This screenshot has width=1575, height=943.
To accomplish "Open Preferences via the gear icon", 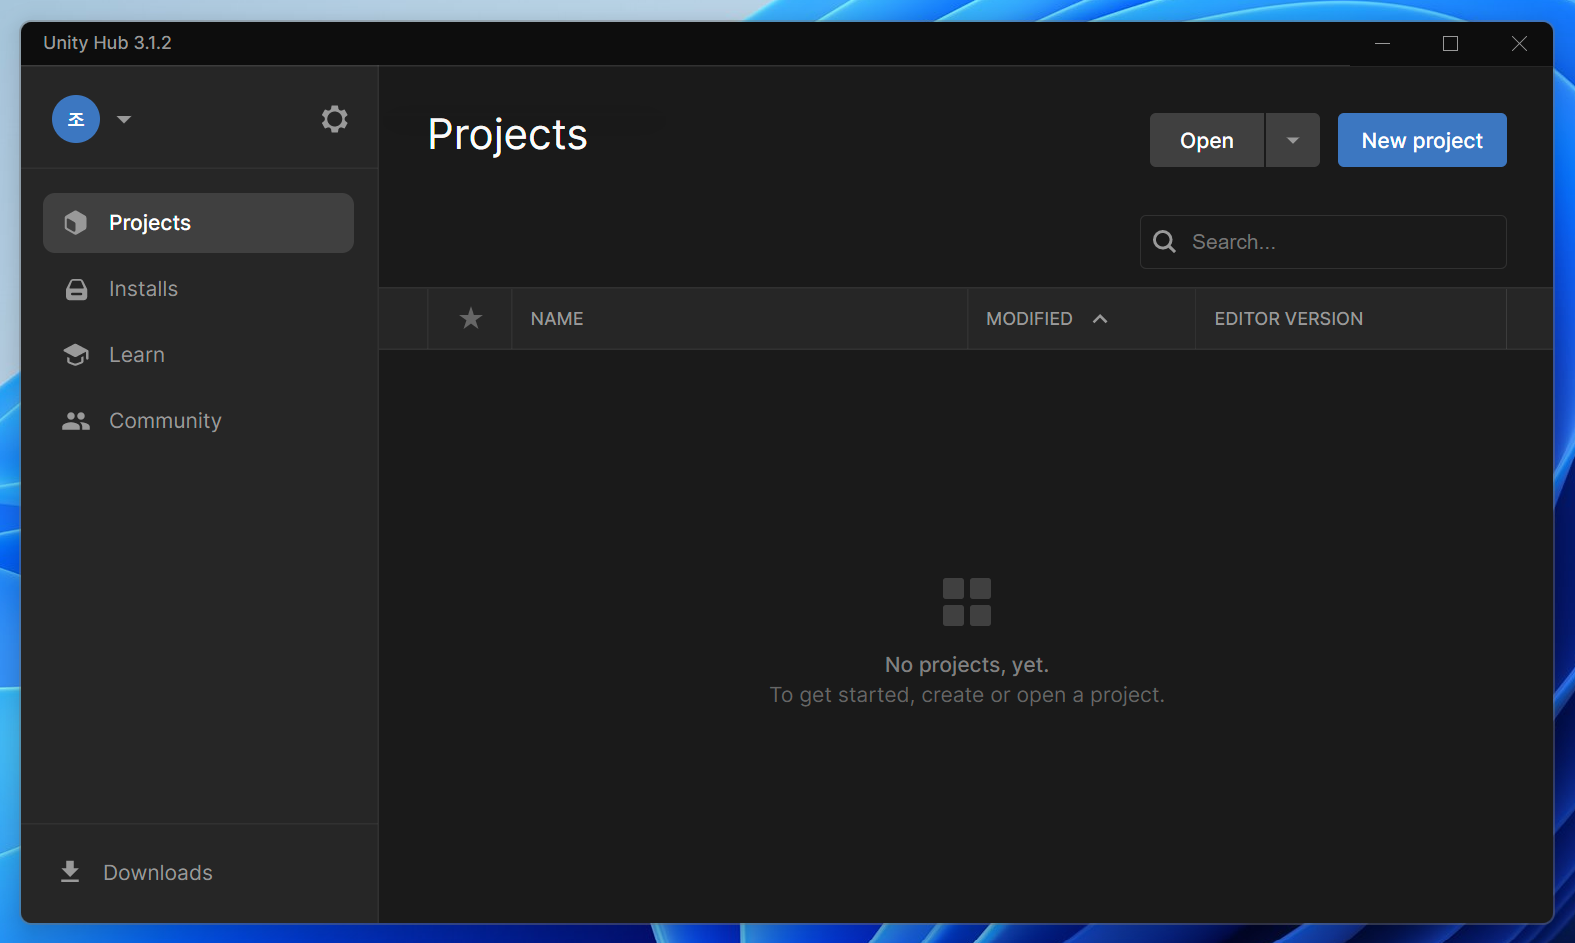I will [334, 119].
